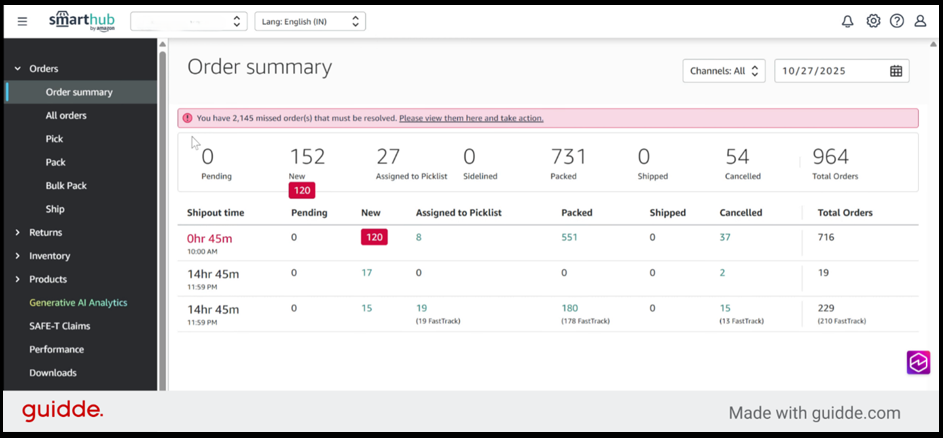Open the Lang: English (IN) dropdown
943x438 pixels.
[309, 21]
